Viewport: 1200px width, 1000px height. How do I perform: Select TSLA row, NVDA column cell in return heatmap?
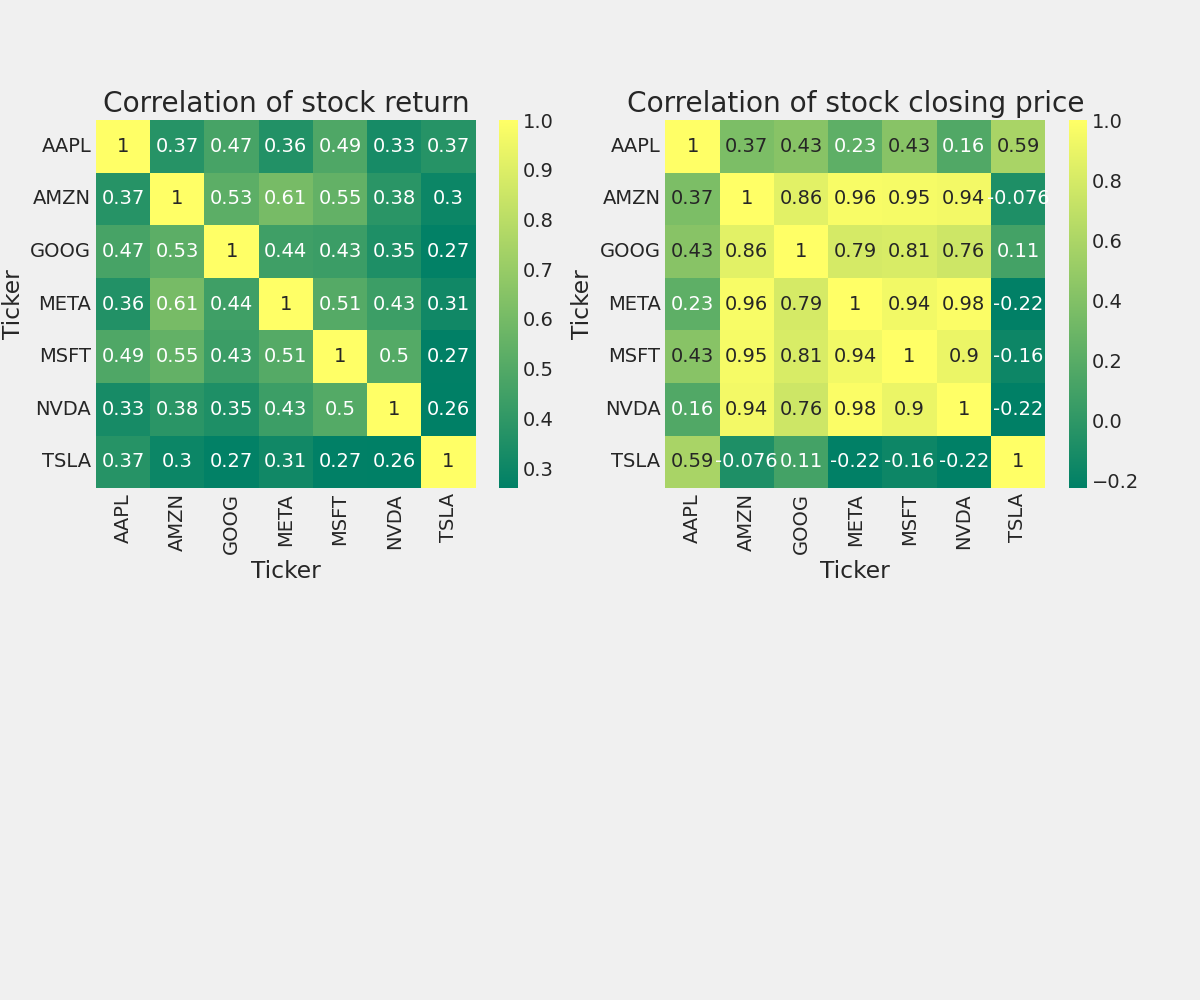[x=394, y=461]
